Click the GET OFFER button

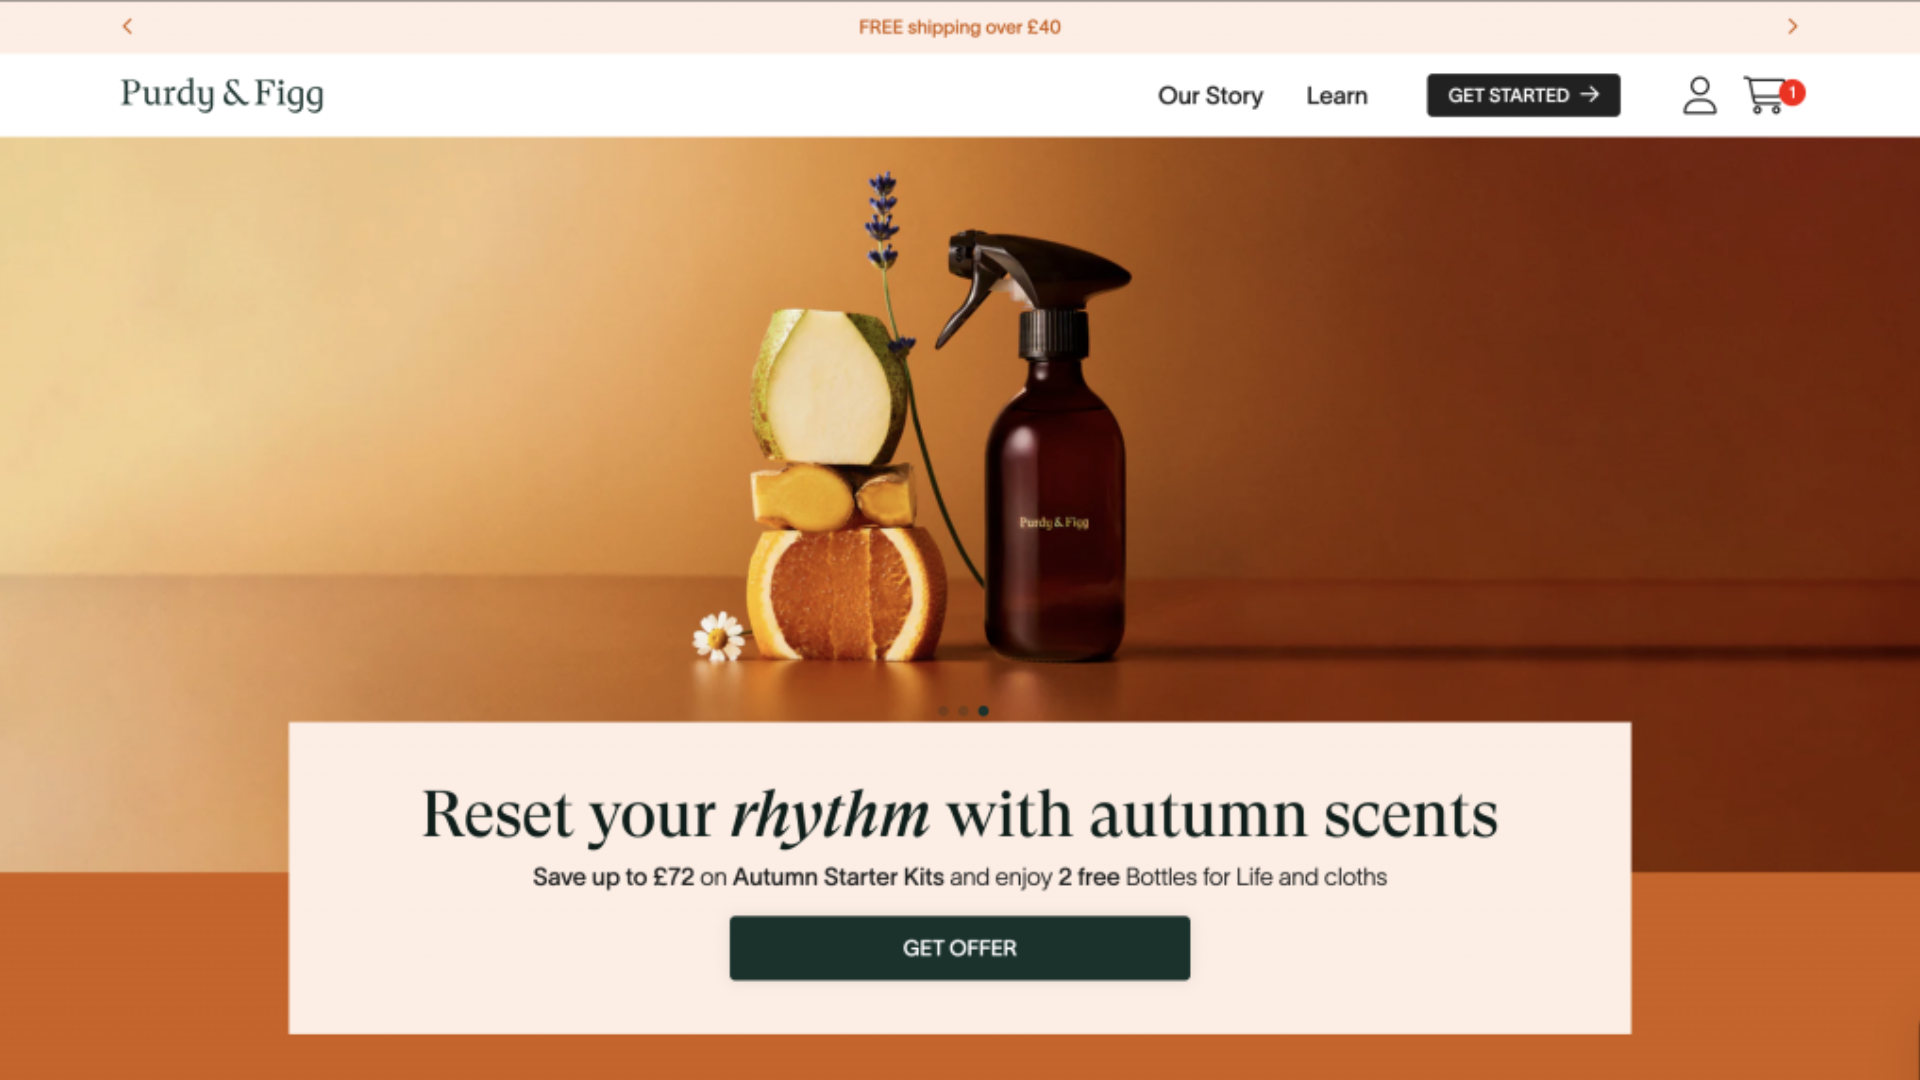click(959, 948)
